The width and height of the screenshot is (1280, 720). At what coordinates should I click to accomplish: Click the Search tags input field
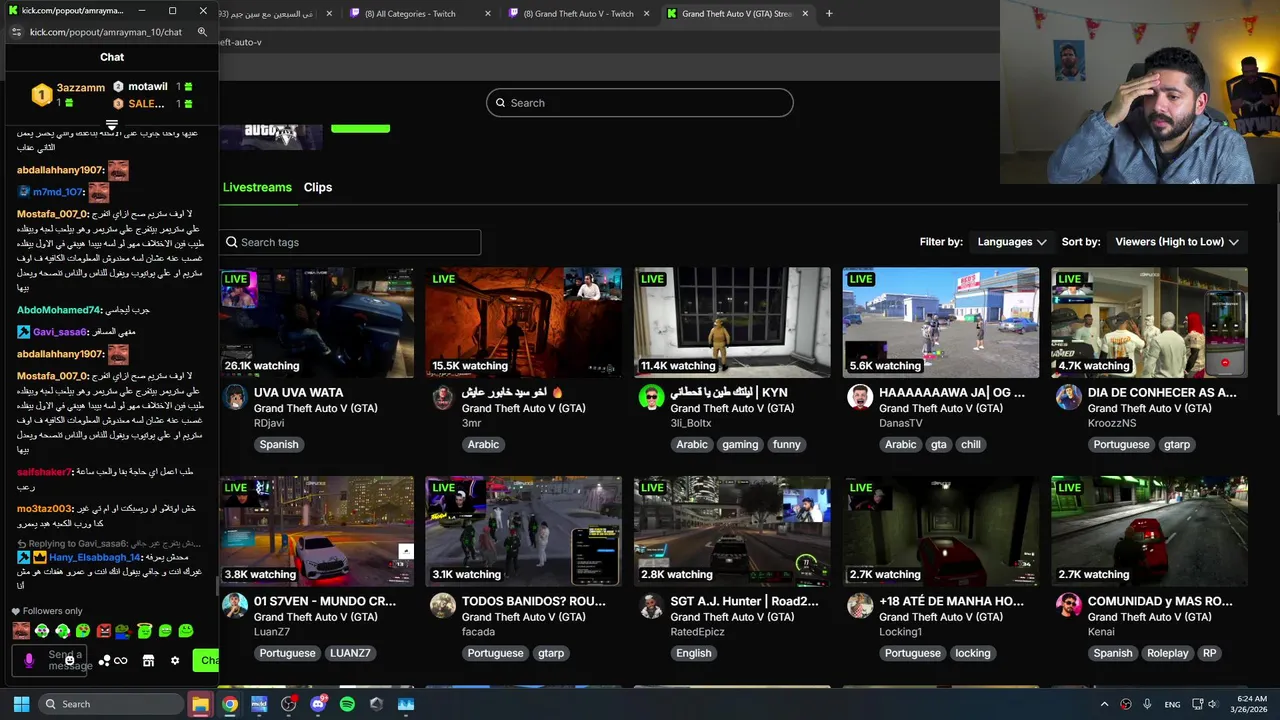click(351, 242)
